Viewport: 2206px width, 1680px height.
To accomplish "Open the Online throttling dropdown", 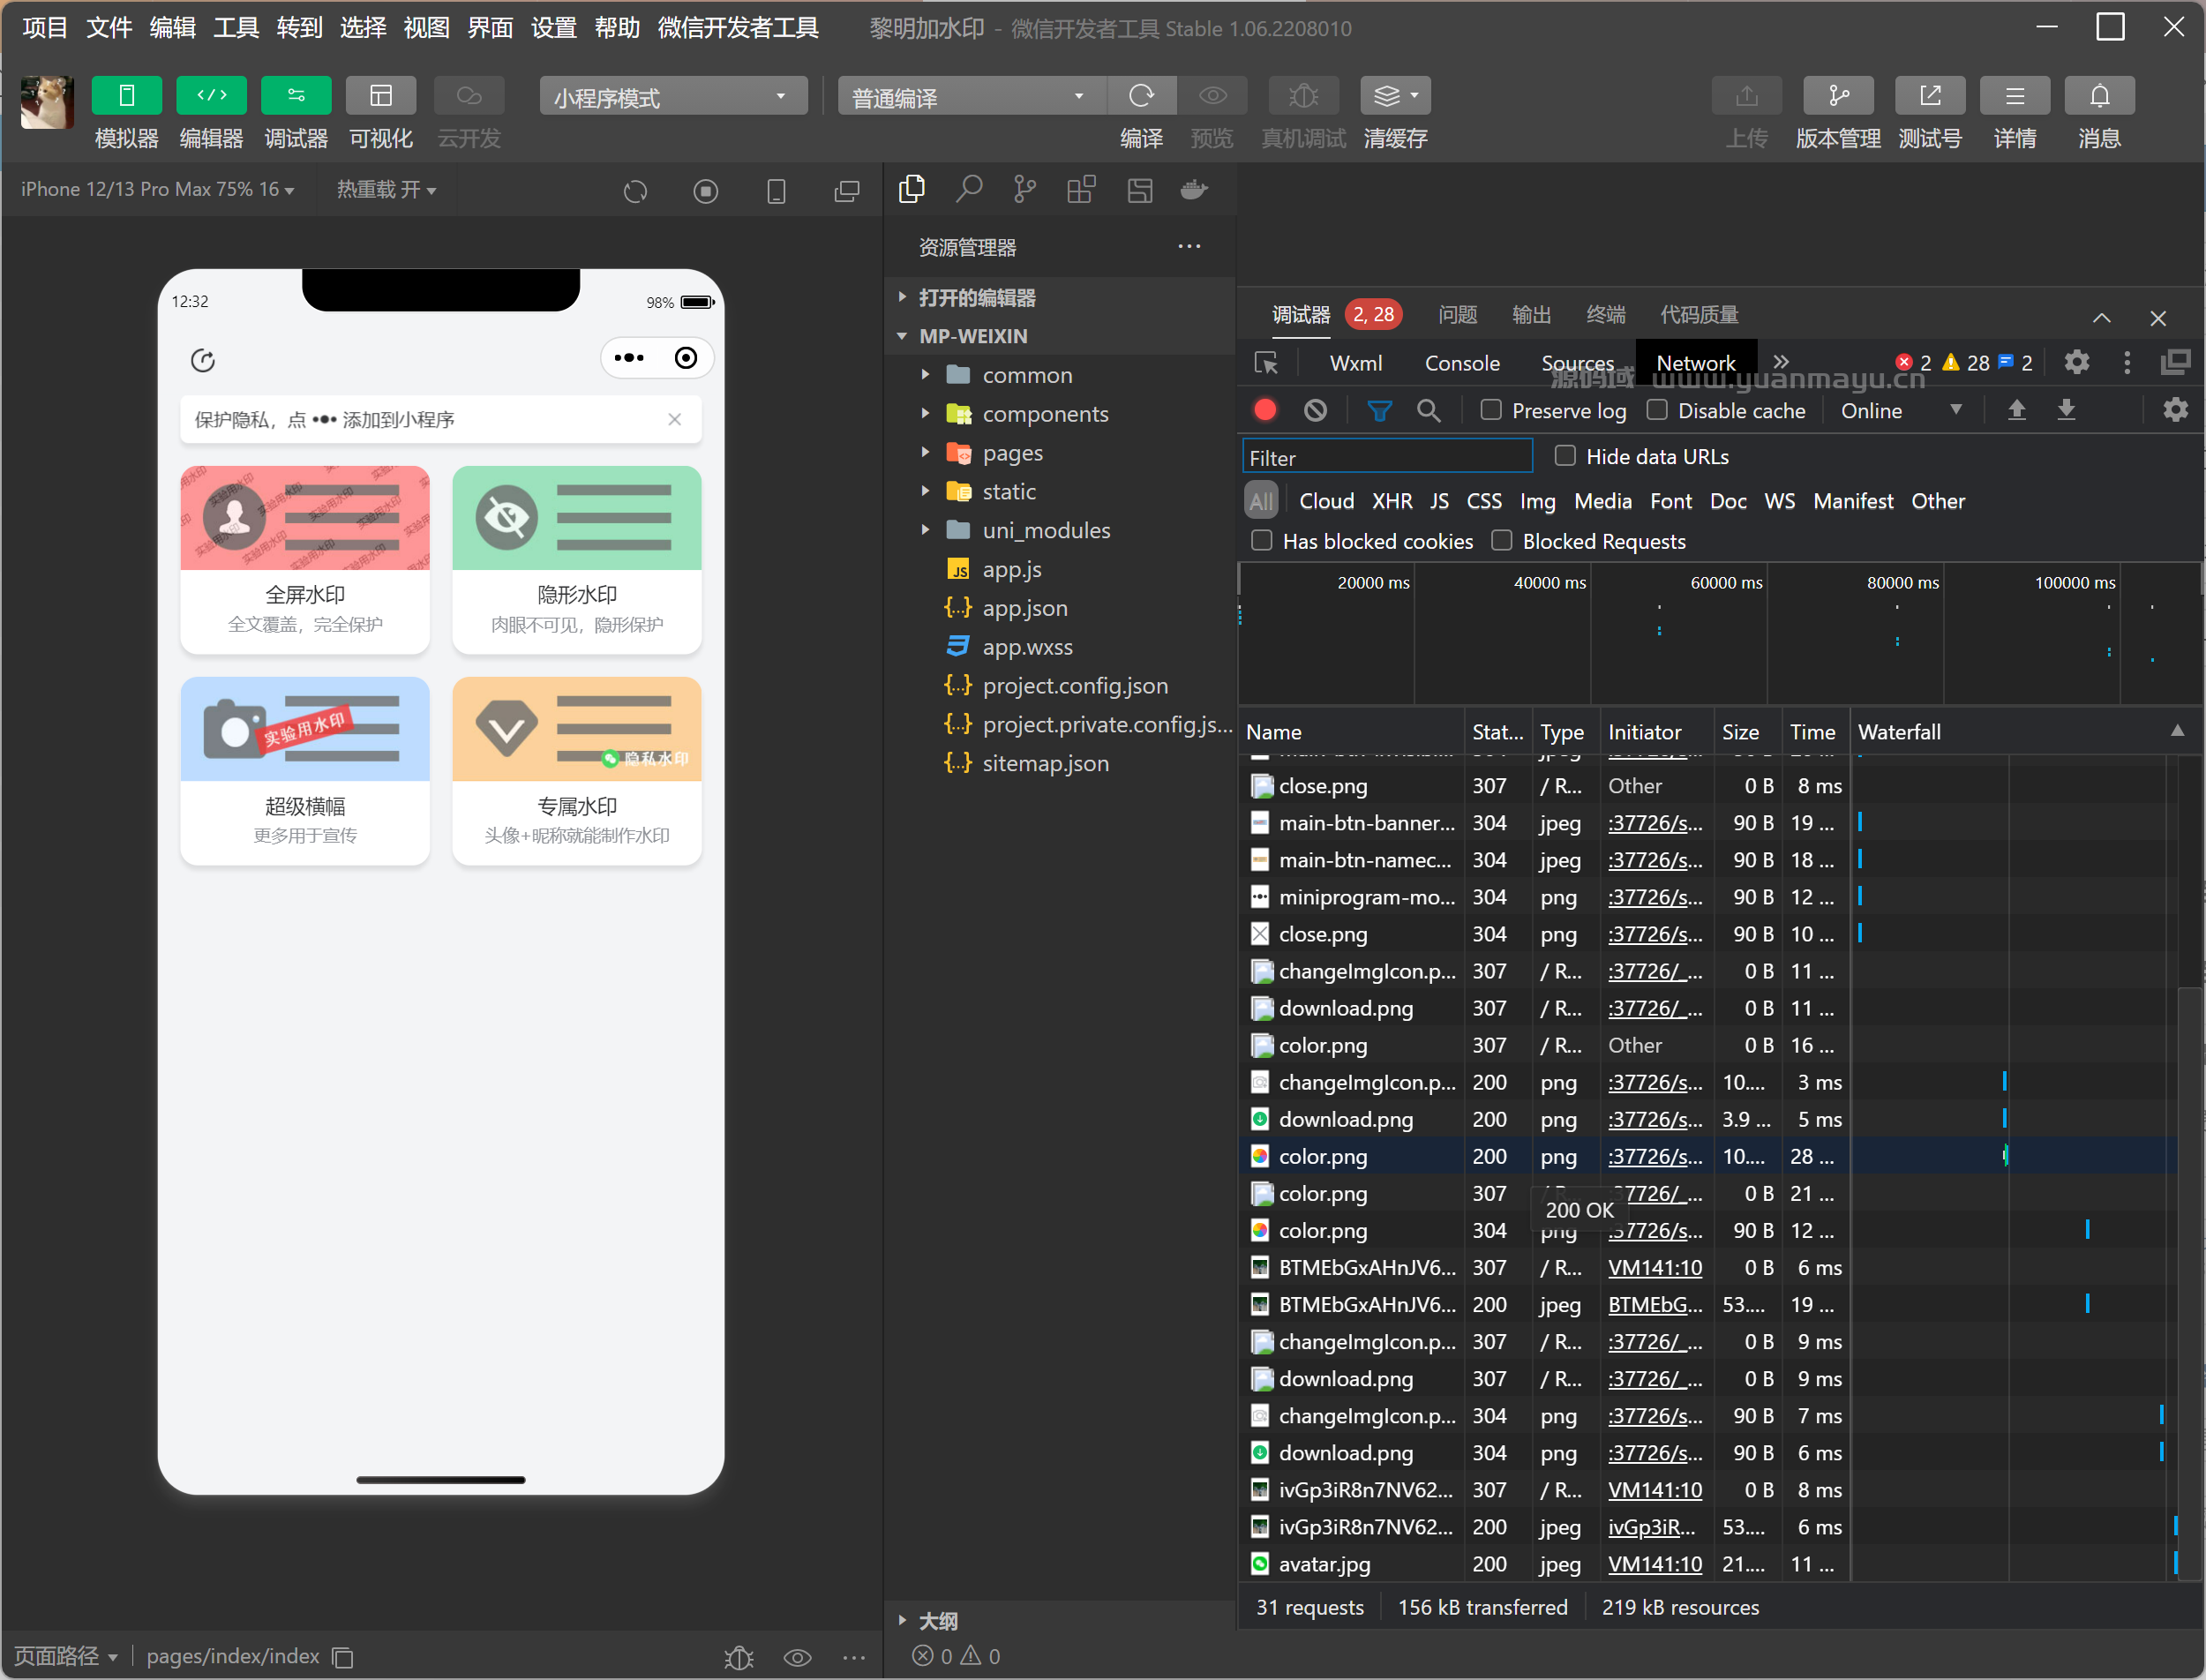I will [x=1900, y=410].
